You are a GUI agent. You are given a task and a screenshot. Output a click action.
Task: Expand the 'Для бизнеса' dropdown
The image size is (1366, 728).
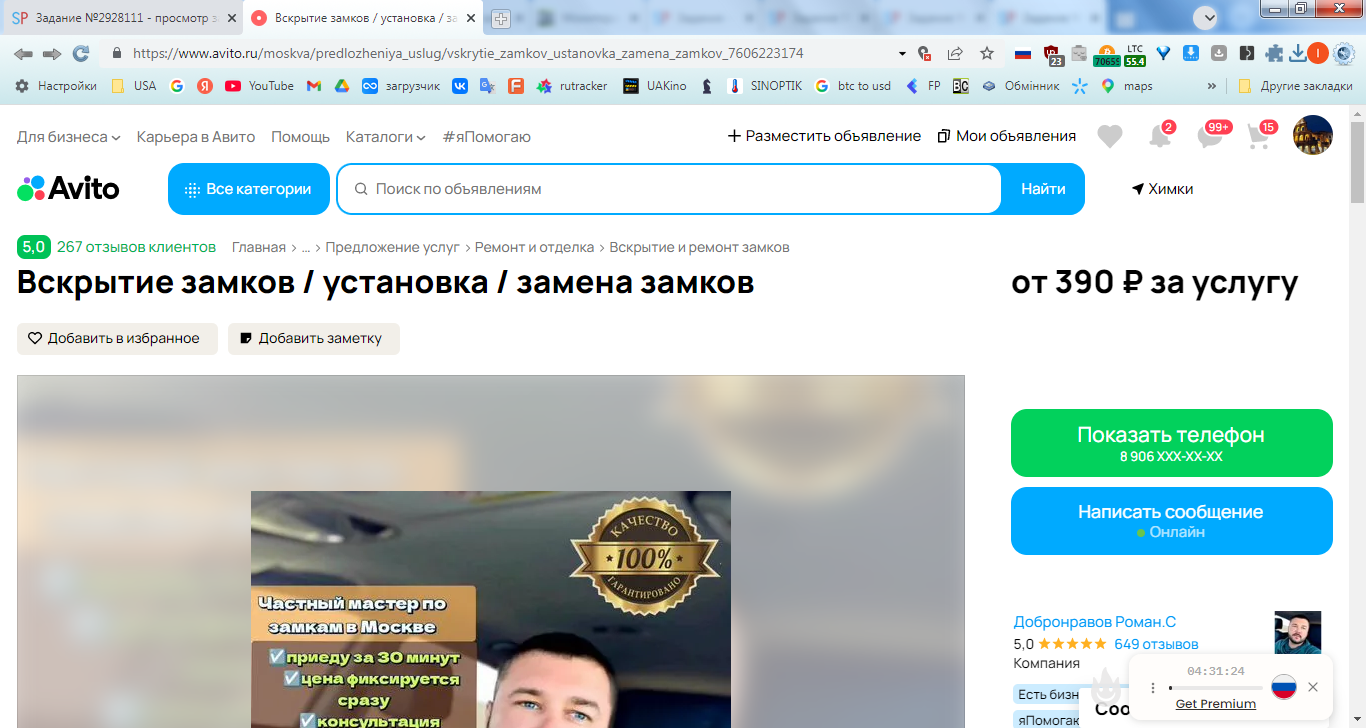(68, 136)
